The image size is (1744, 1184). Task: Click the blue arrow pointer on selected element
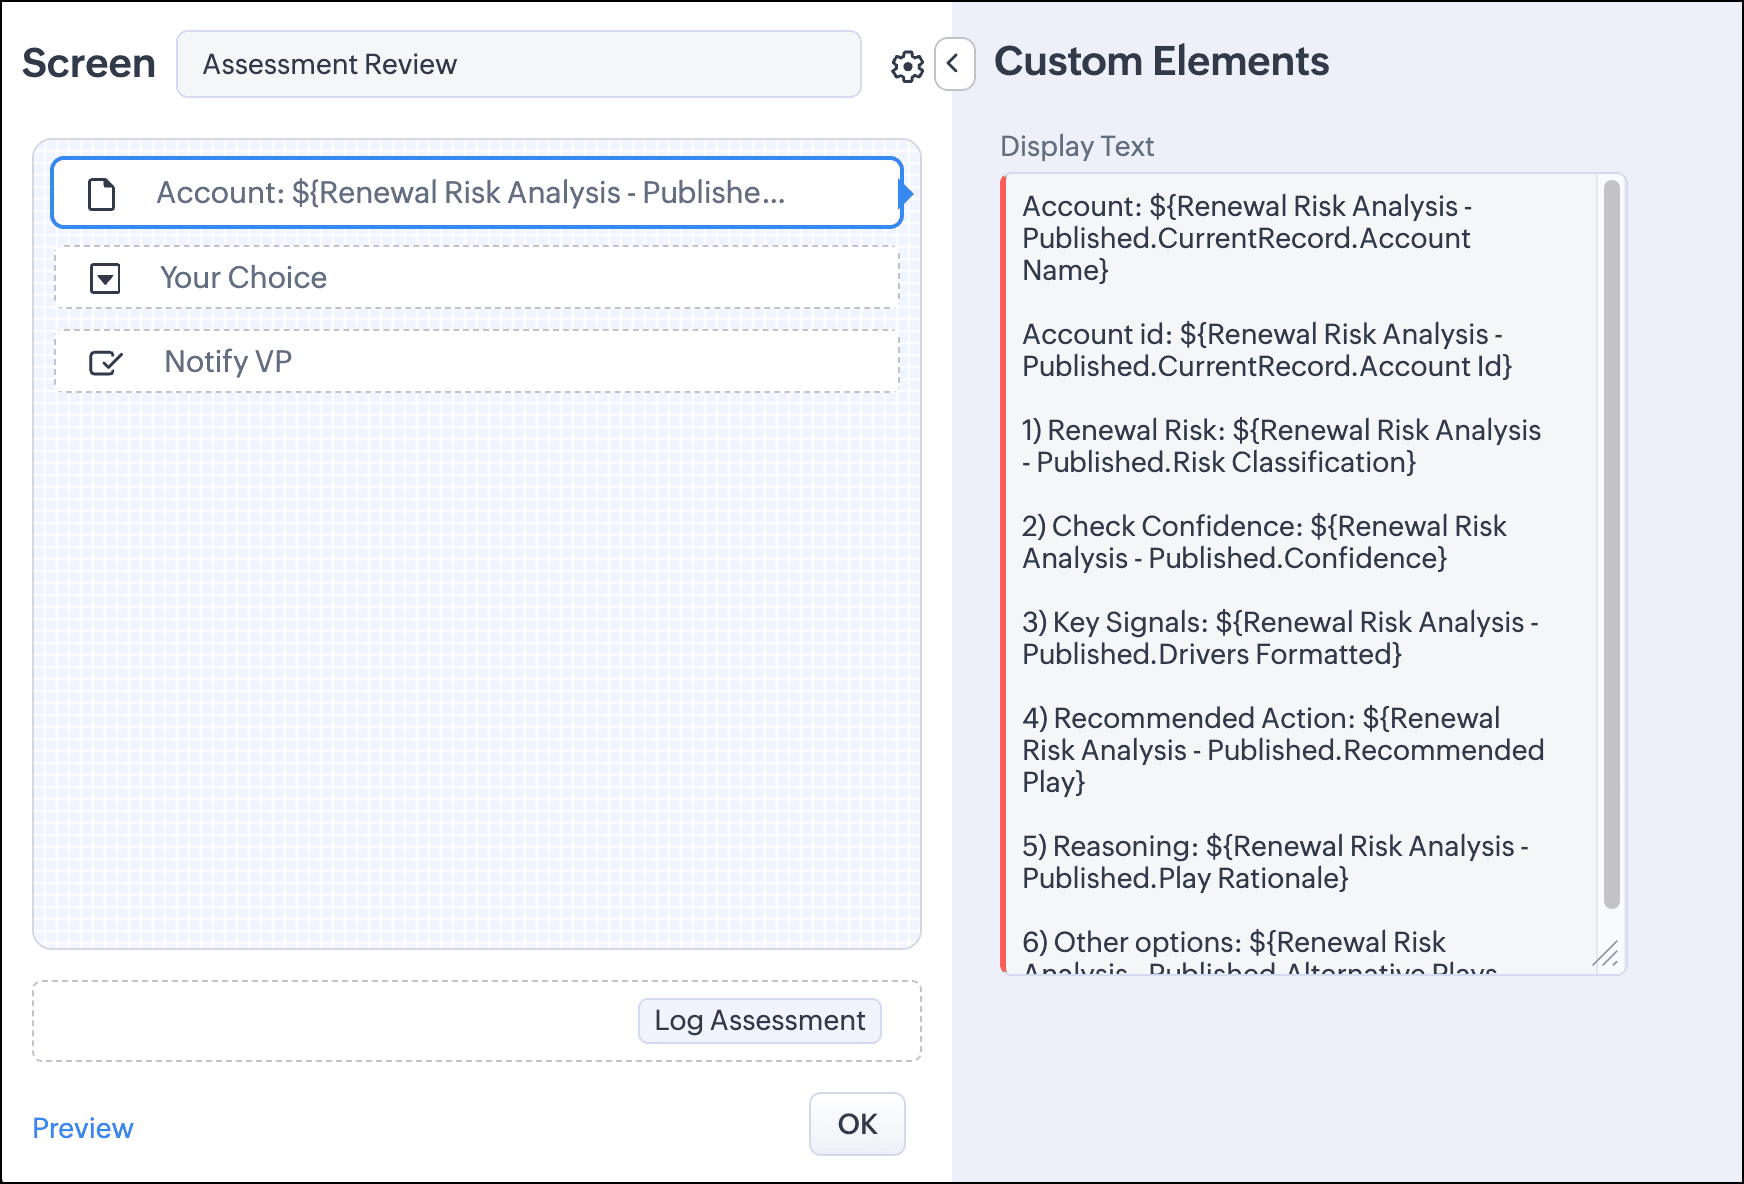(907, 194)
